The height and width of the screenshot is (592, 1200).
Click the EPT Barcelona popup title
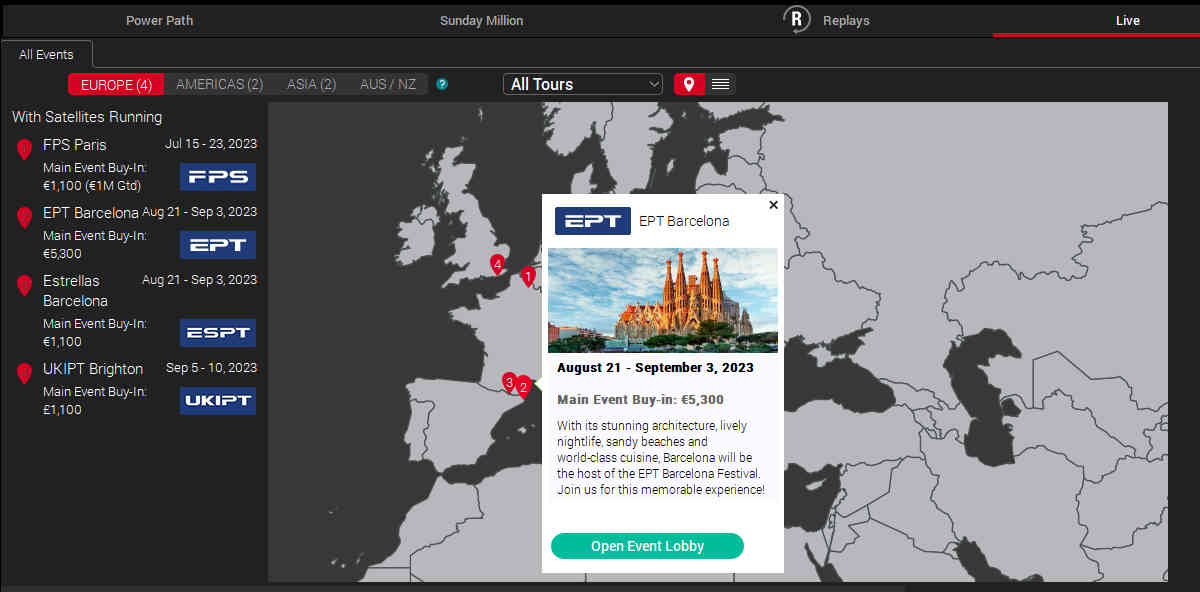(684, 221)
